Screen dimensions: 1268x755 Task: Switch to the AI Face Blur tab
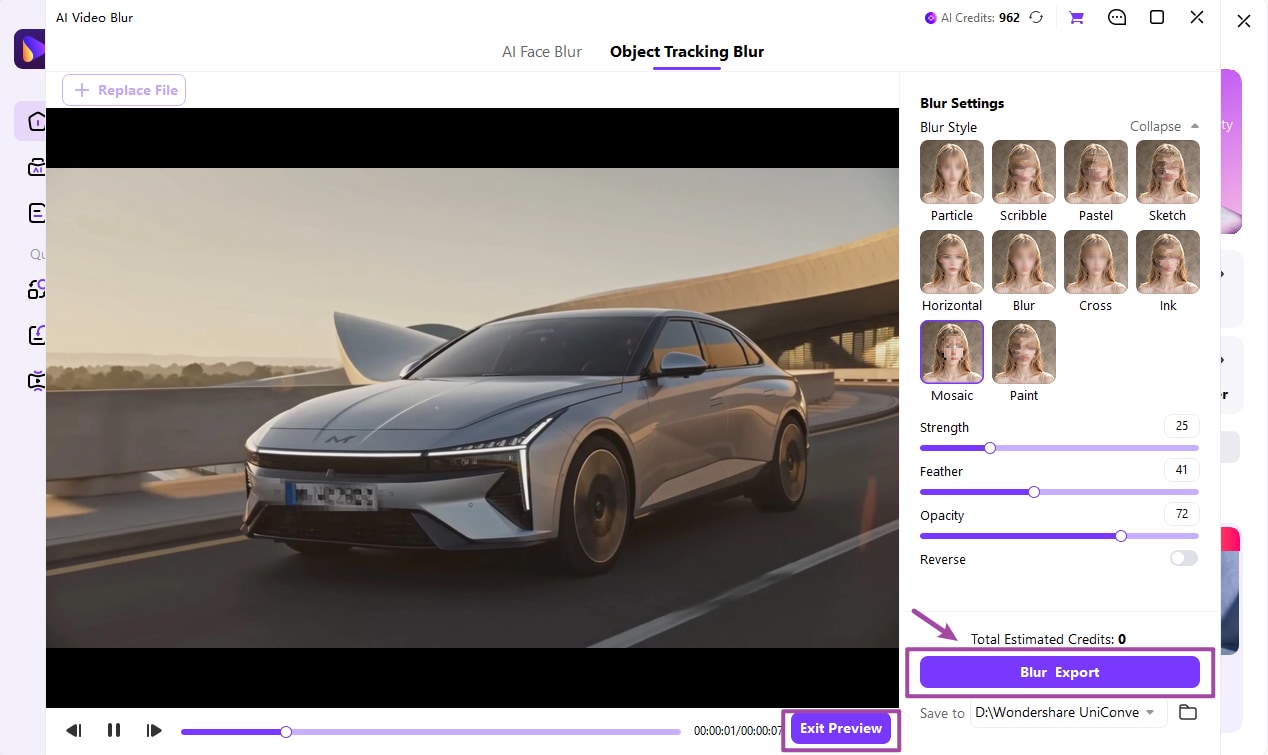click(542, 52)
